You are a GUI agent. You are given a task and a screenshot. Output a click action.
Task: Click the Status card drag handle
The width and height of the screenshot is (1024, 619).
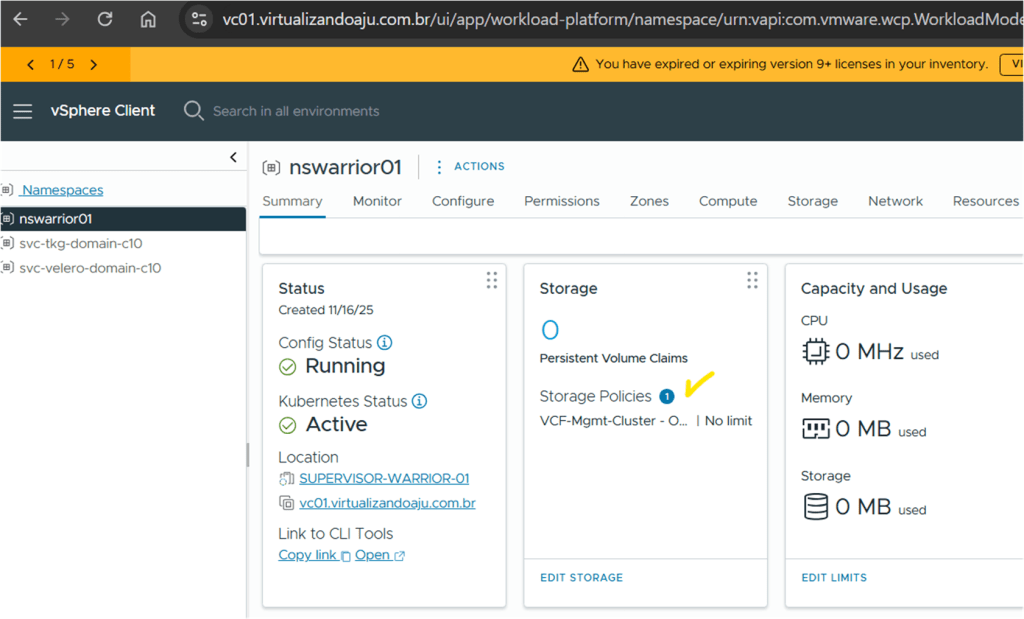[x=491, y=281]
